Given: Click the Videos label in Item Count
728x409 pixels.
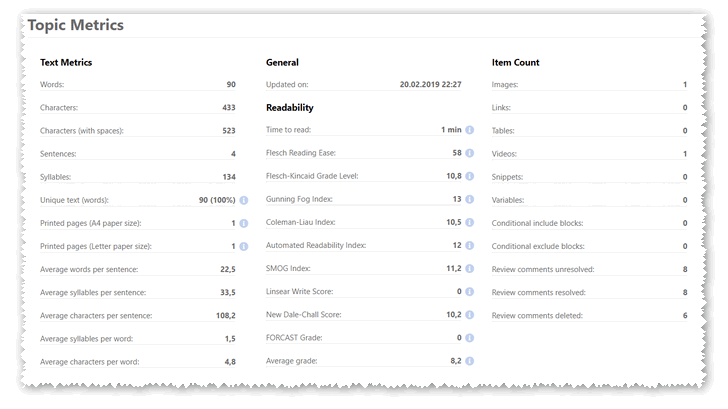Looking at the screenshot, I should [504, 154].
